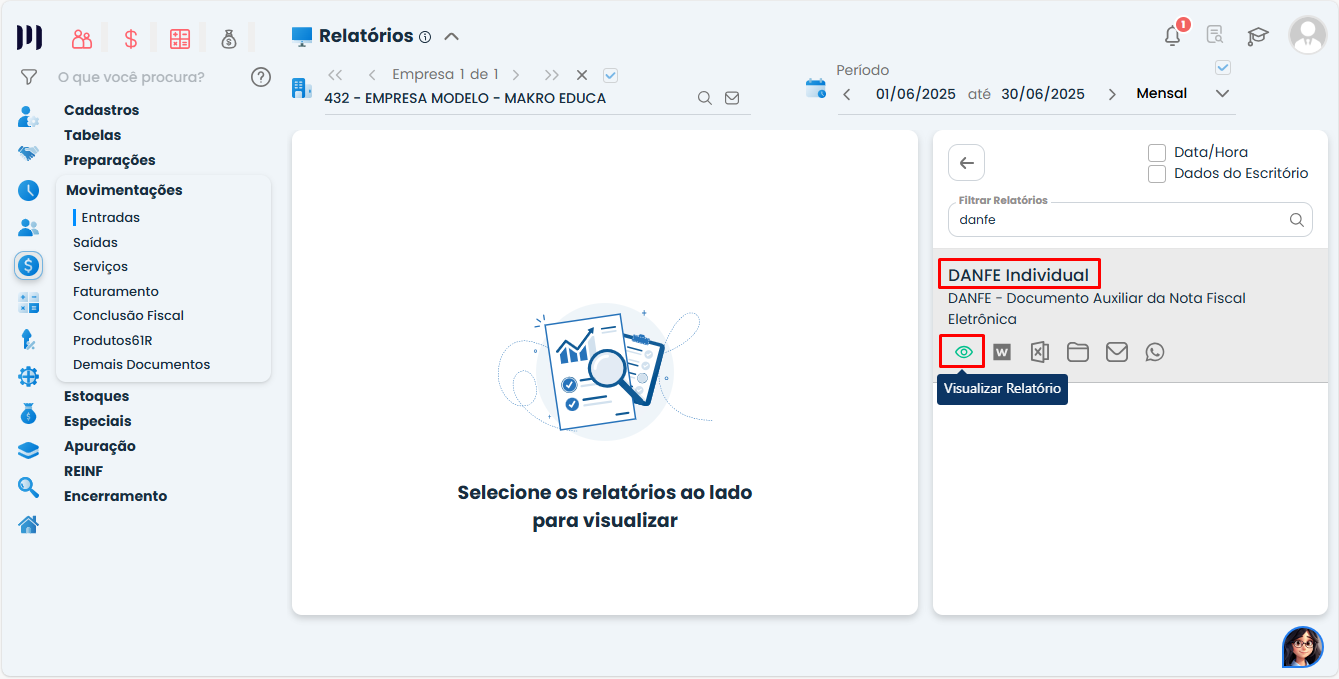Share DANFE report via WhatsApp
The width and height of the screenshot is (1339, 679).
1155,352
